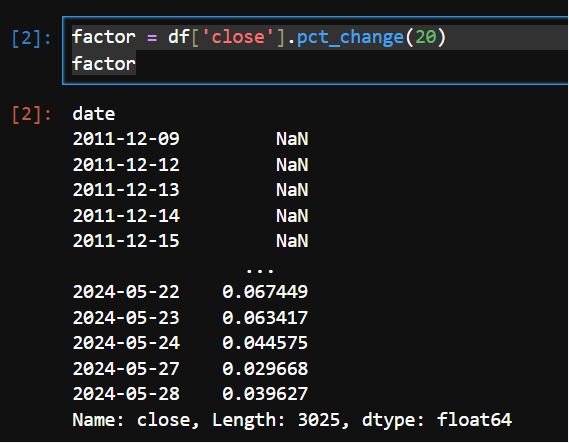
Task: Click the value 0.067449 in output
Action: 265,292
